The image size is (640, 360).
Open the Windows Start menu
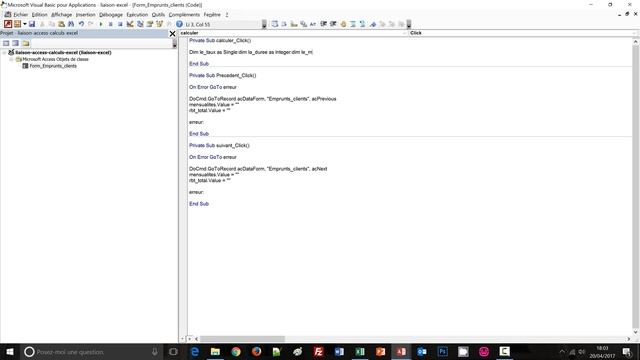tap(10, 351)
